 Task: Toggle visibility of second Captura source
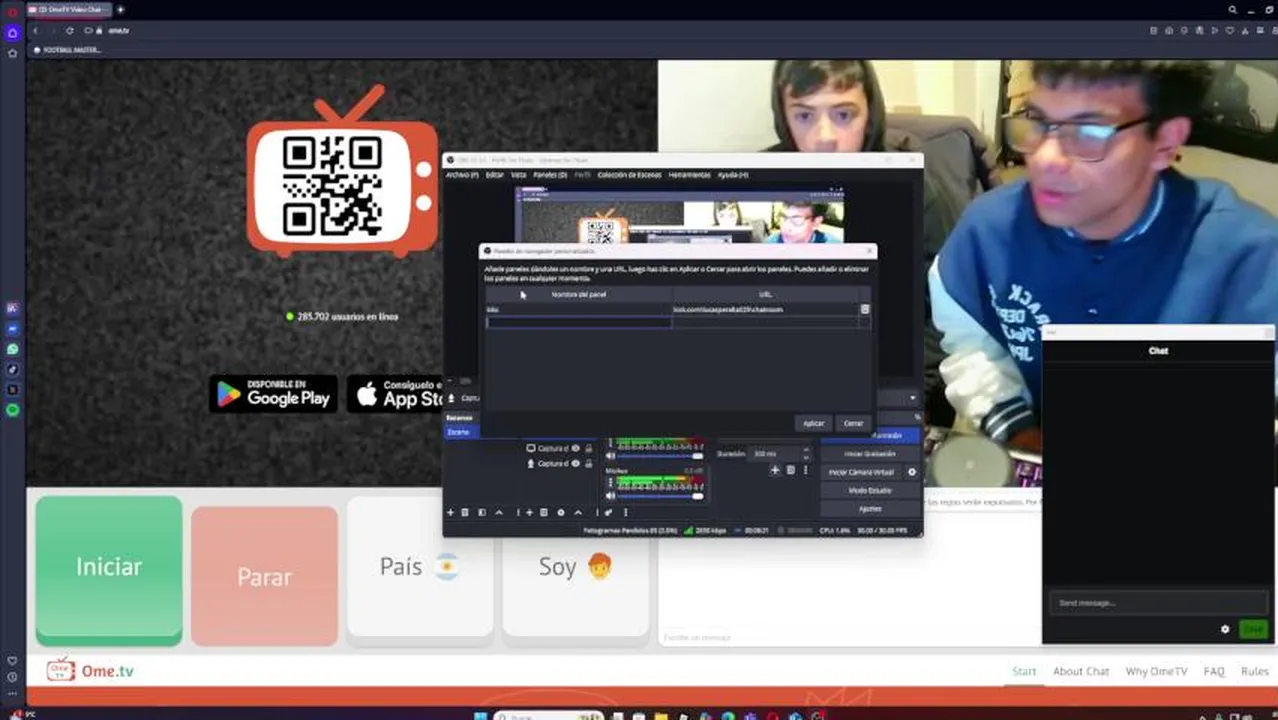pos(575,463)
